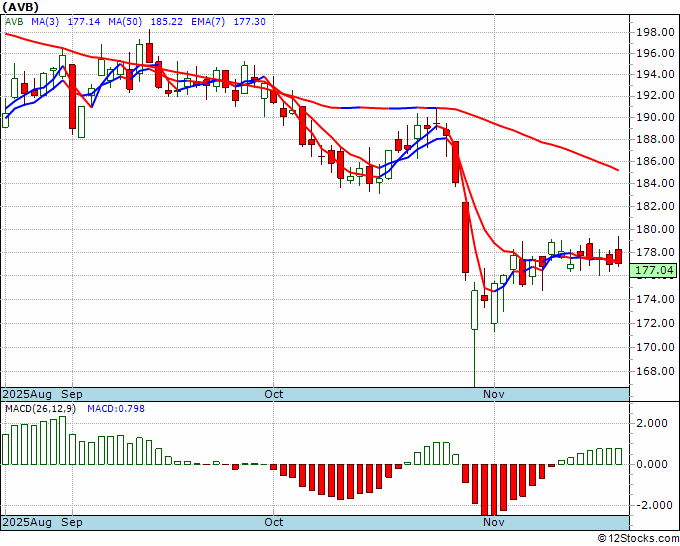Click the ©12Stocks.com credit text
The height and width of the screenshot is (546, 680).
pyautogui.click(x=638, y=539)
